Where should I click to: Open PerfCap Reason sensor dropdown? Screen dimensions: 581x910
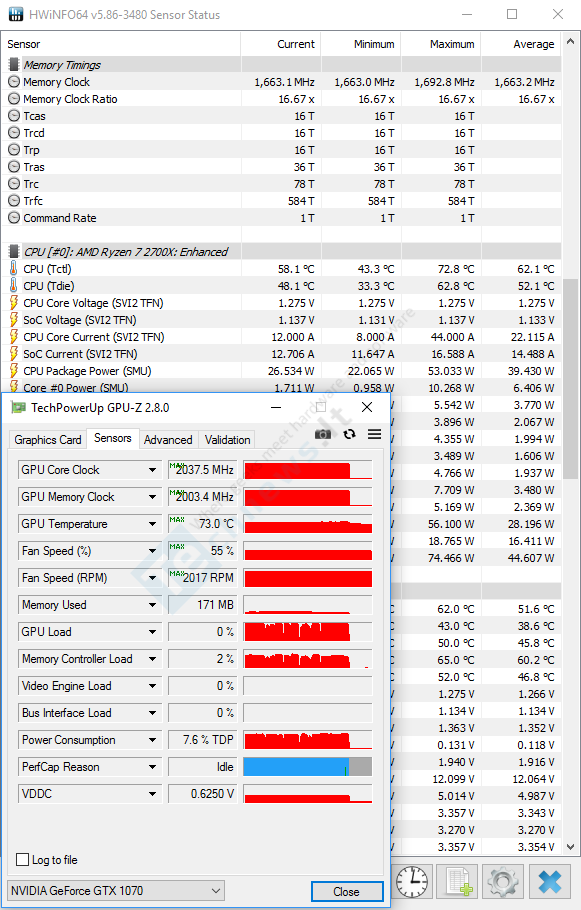pyautogui.click(x=152, y=767)
